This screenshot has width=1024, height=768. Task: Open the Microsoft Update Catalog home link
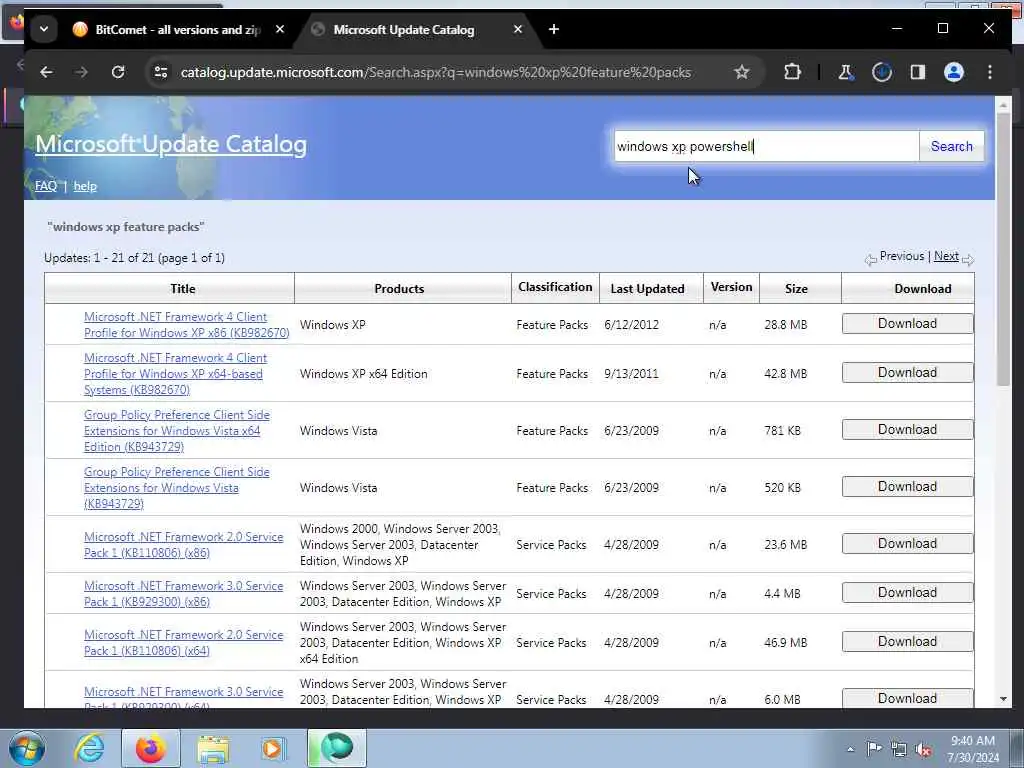pyautogui.click(x=171, y=144)
